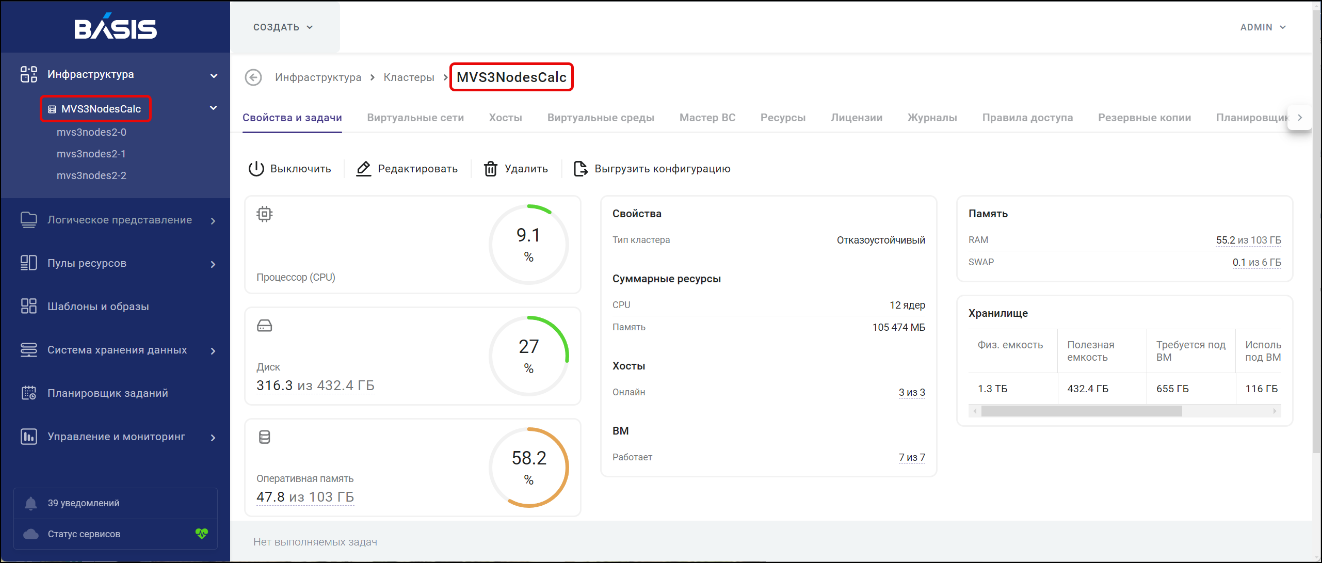Click the back arrow icon in breadcrumb
1322x563 pixels.
[x=254, y=78]
